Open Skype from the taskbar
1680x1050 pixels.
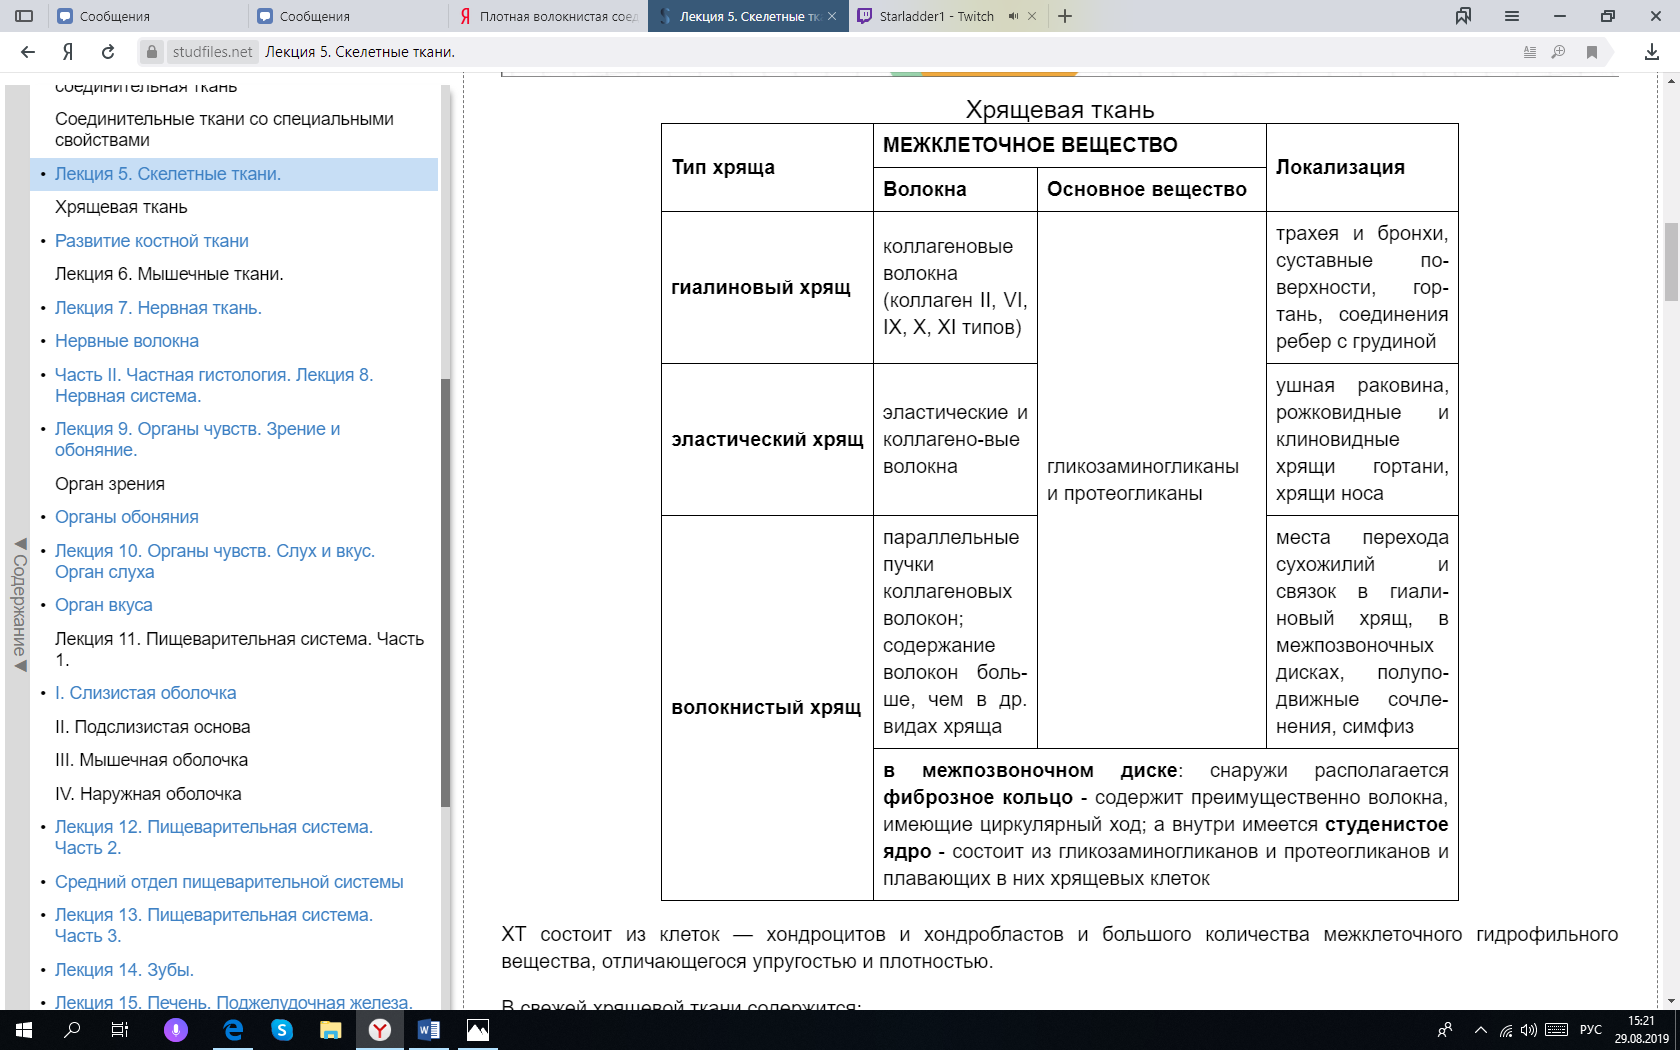tap(282, 1030)
